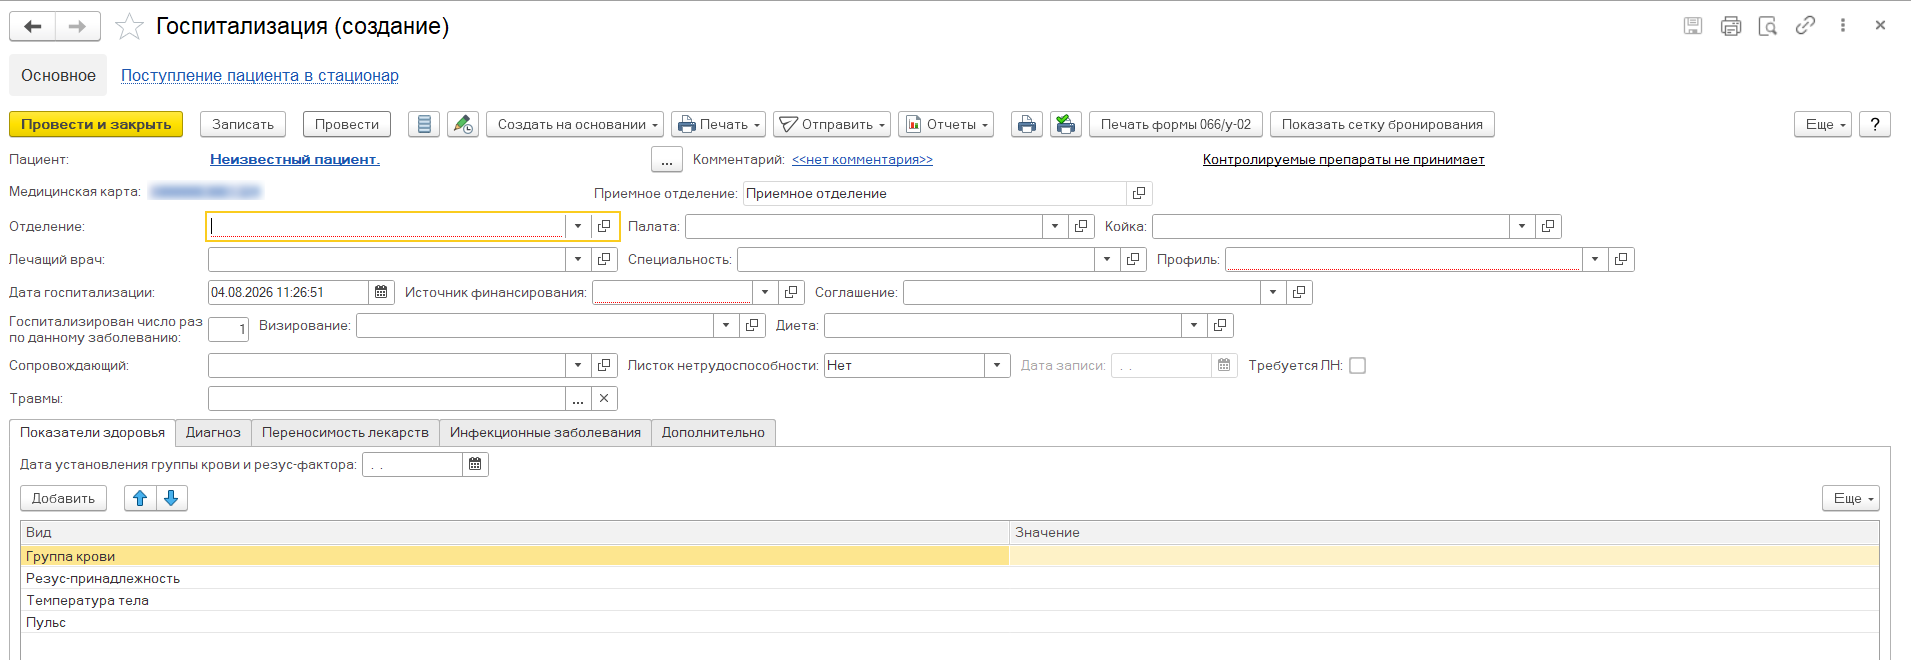Select Резус-принадлежность table row

pos(949,578)
